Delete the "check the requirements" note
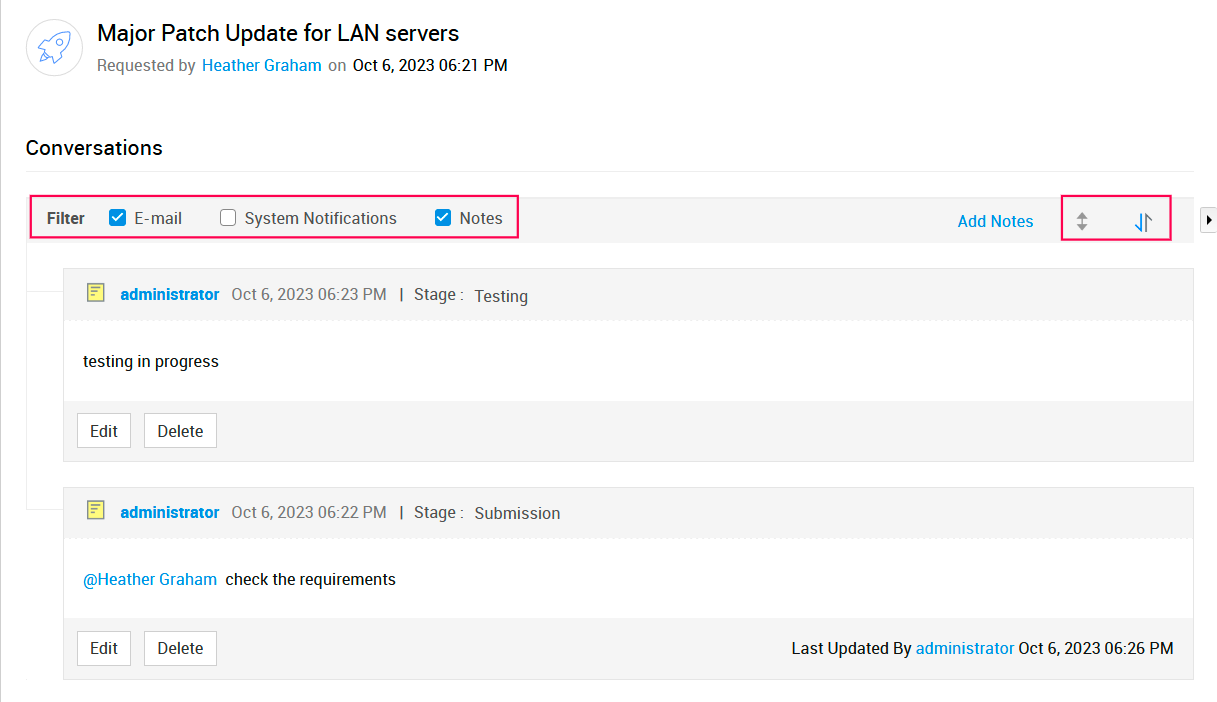 point(180,648)
